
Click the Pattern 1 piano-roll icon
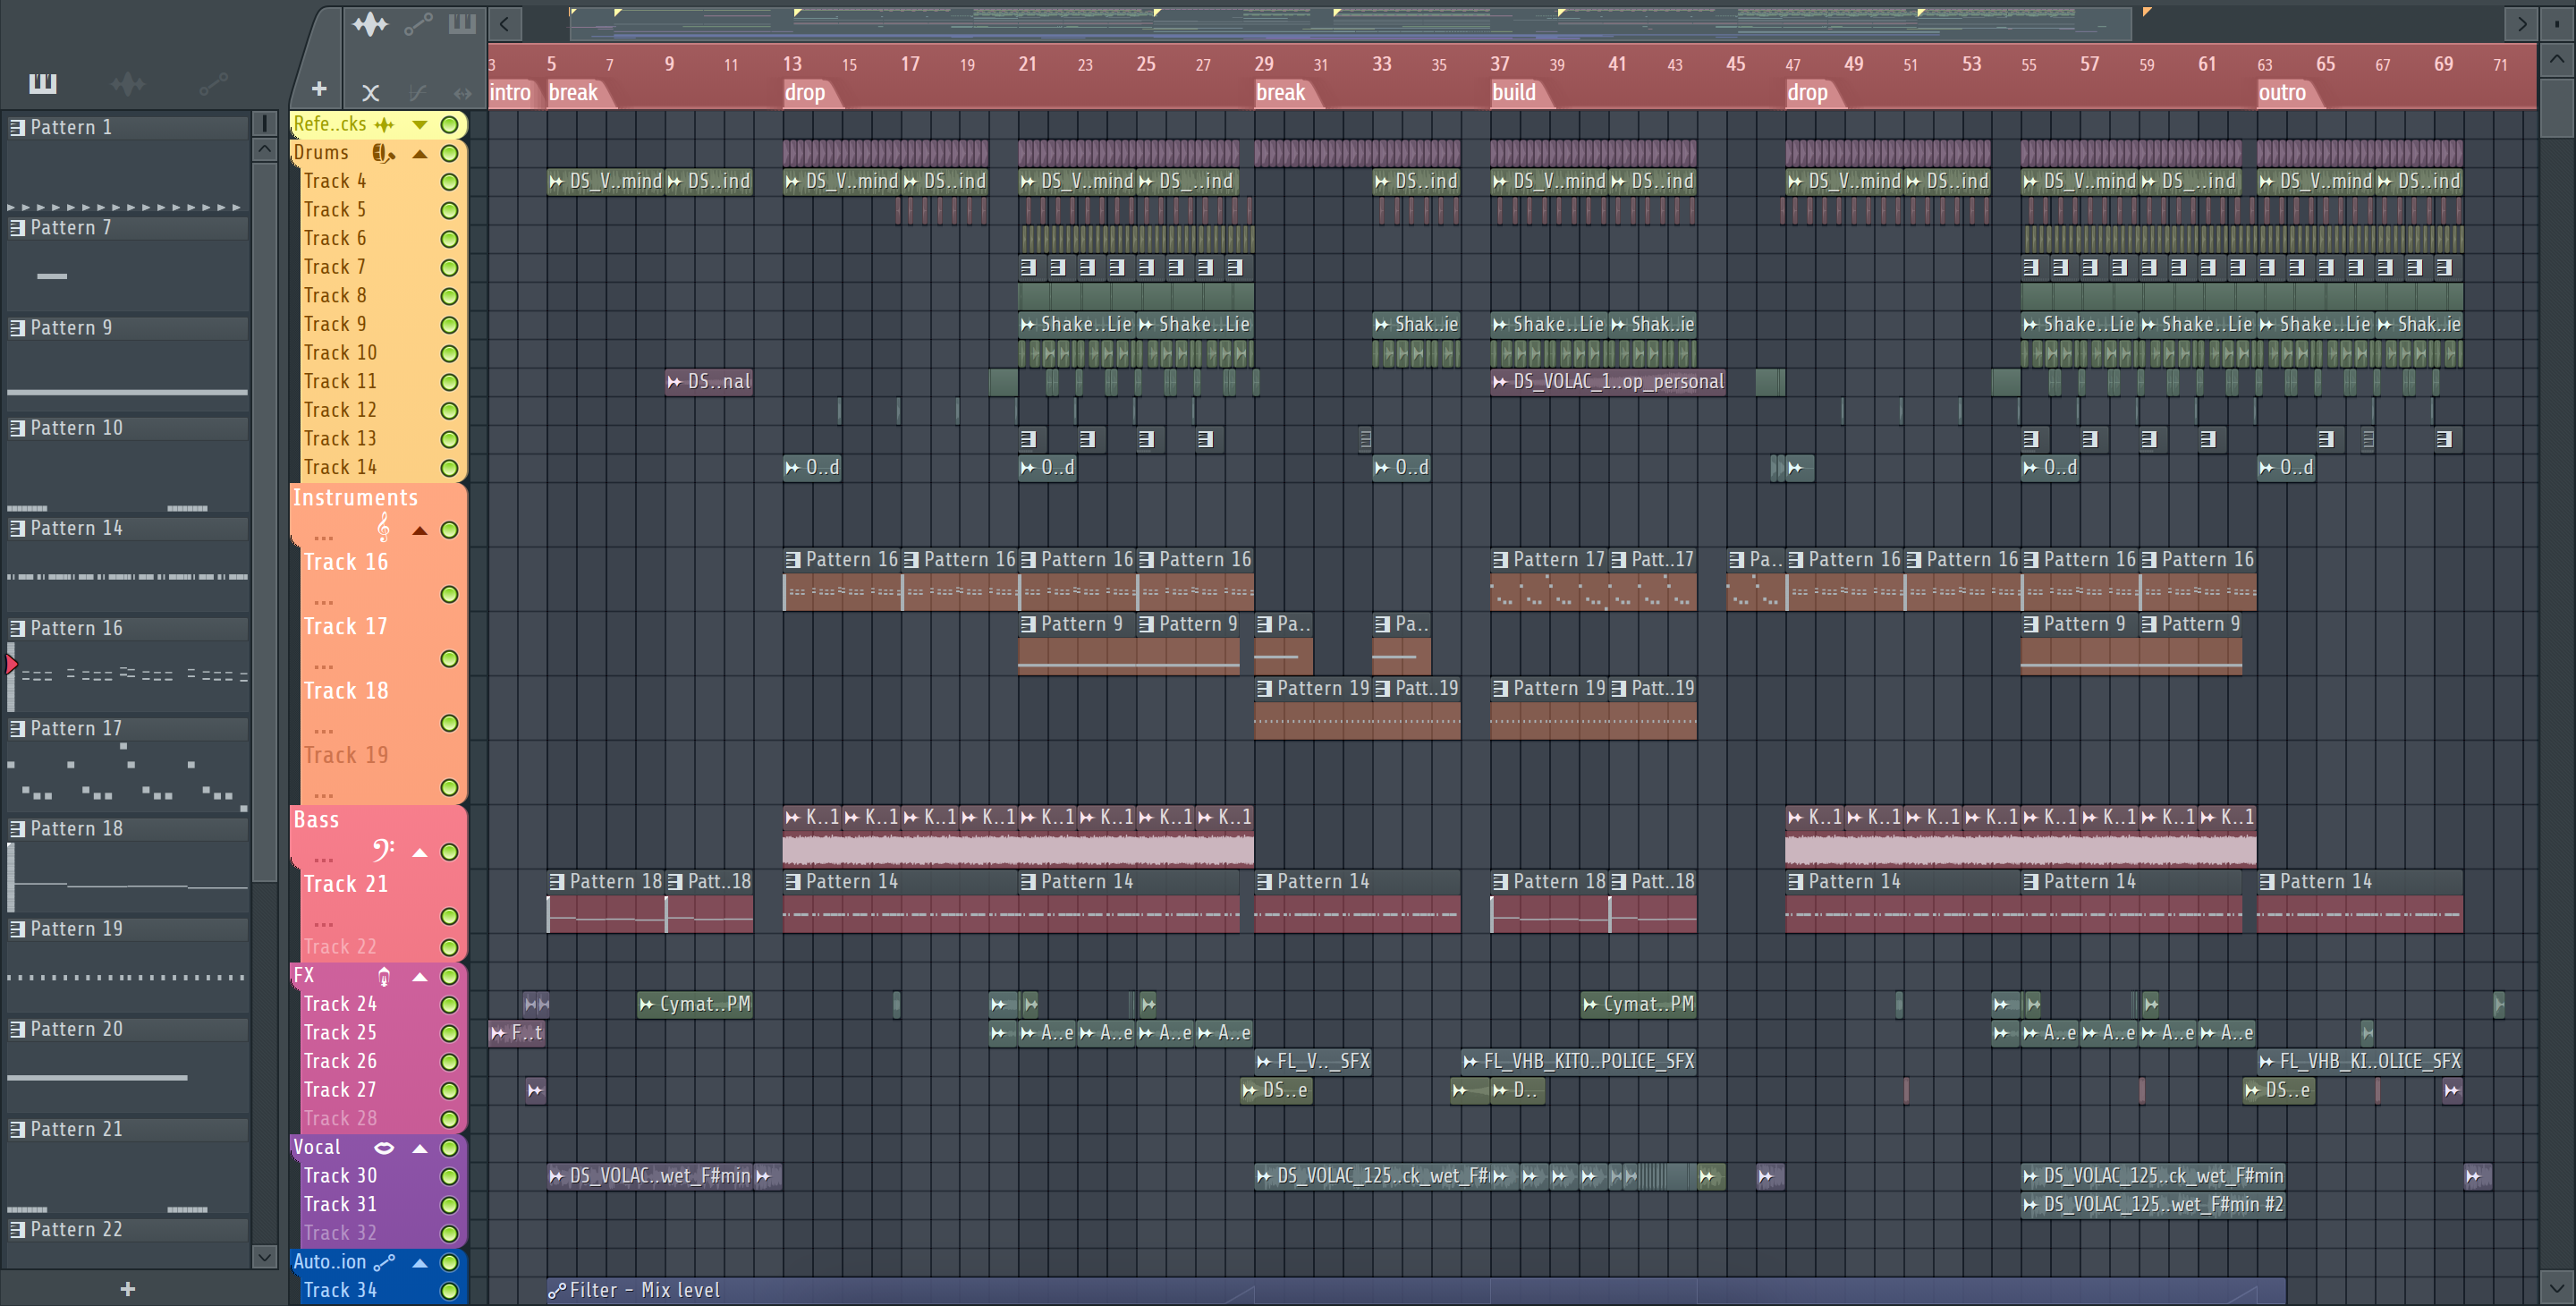click(x=17, y=127)
